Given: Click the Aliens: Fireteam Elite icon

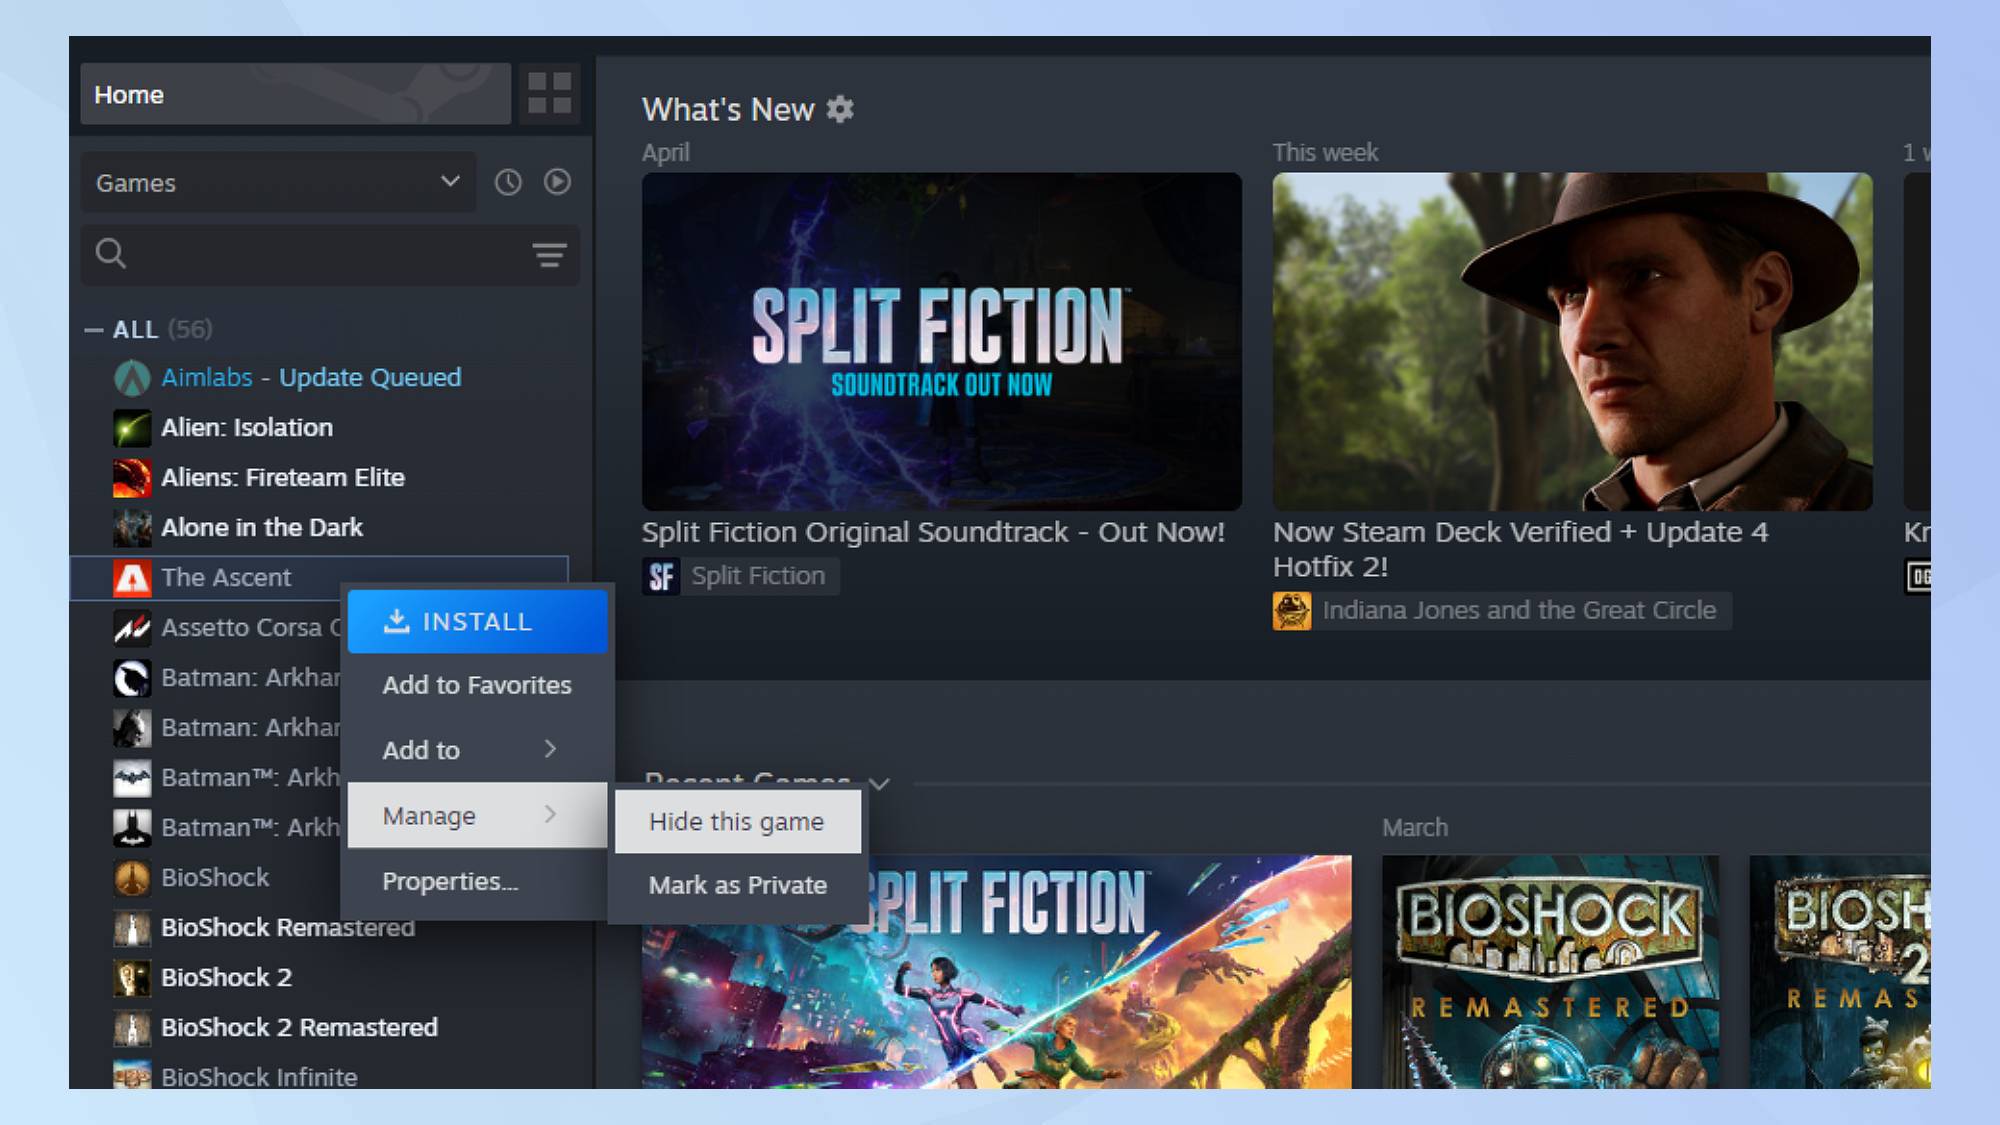Looking at the screenshot, I should pos(132,478).
